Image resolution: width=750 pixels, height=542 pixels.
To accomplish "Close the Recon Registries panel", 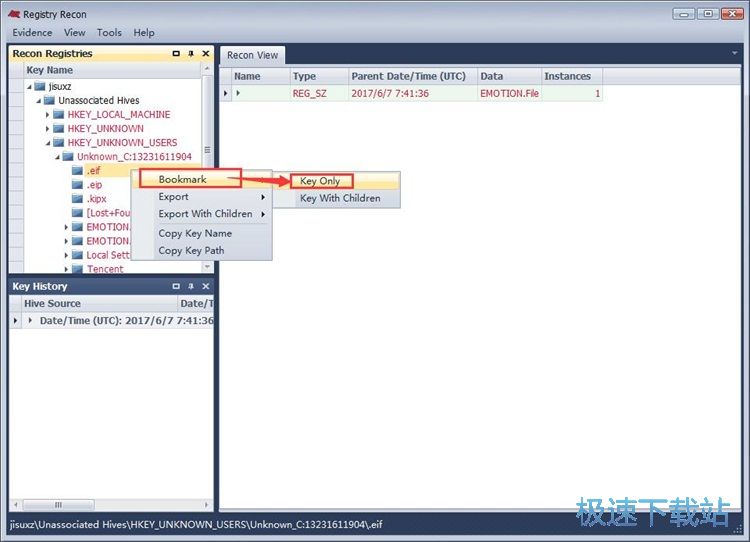I will (x=206, y=54).
